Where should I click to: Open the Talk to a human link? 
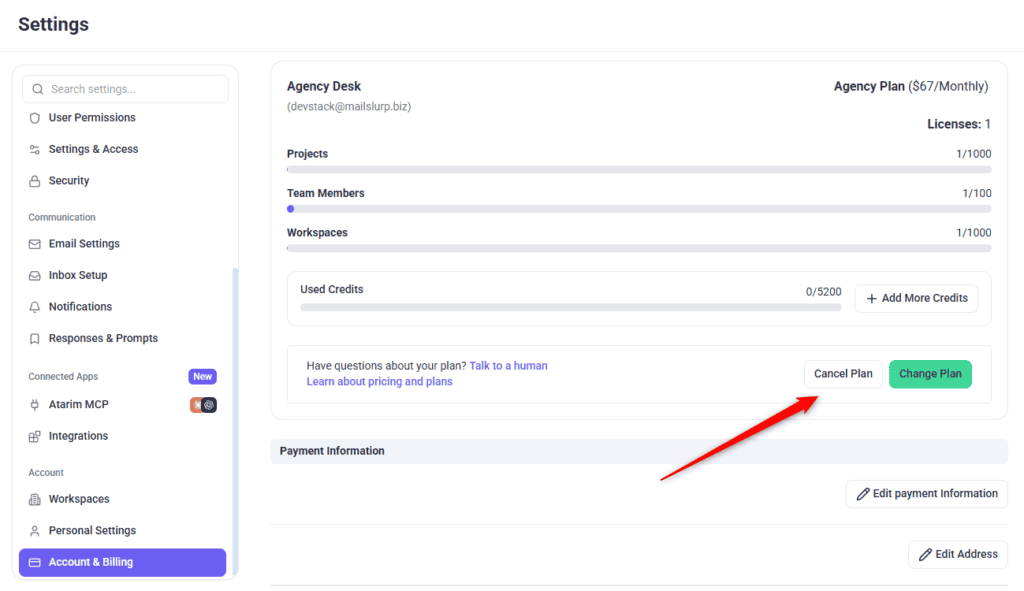[x=508, y=366]
